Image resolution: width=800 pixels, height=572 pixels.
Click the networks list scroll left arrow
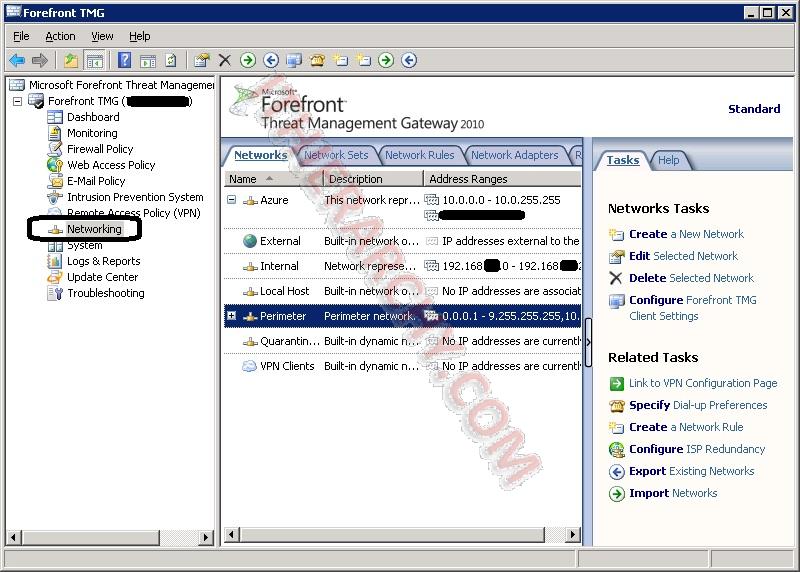pyautogui.click(x=232, y=535)
